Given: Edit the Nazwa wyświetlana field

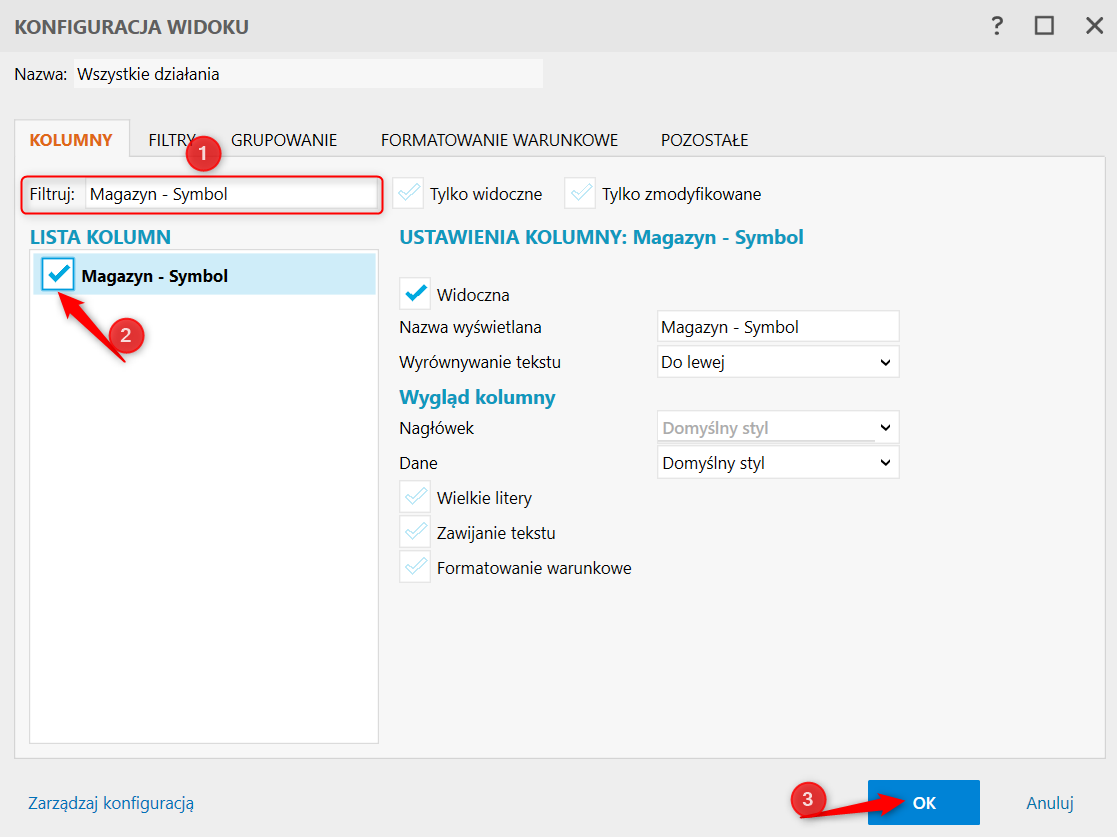Looking at the screenshot, I should click(778, 327).
